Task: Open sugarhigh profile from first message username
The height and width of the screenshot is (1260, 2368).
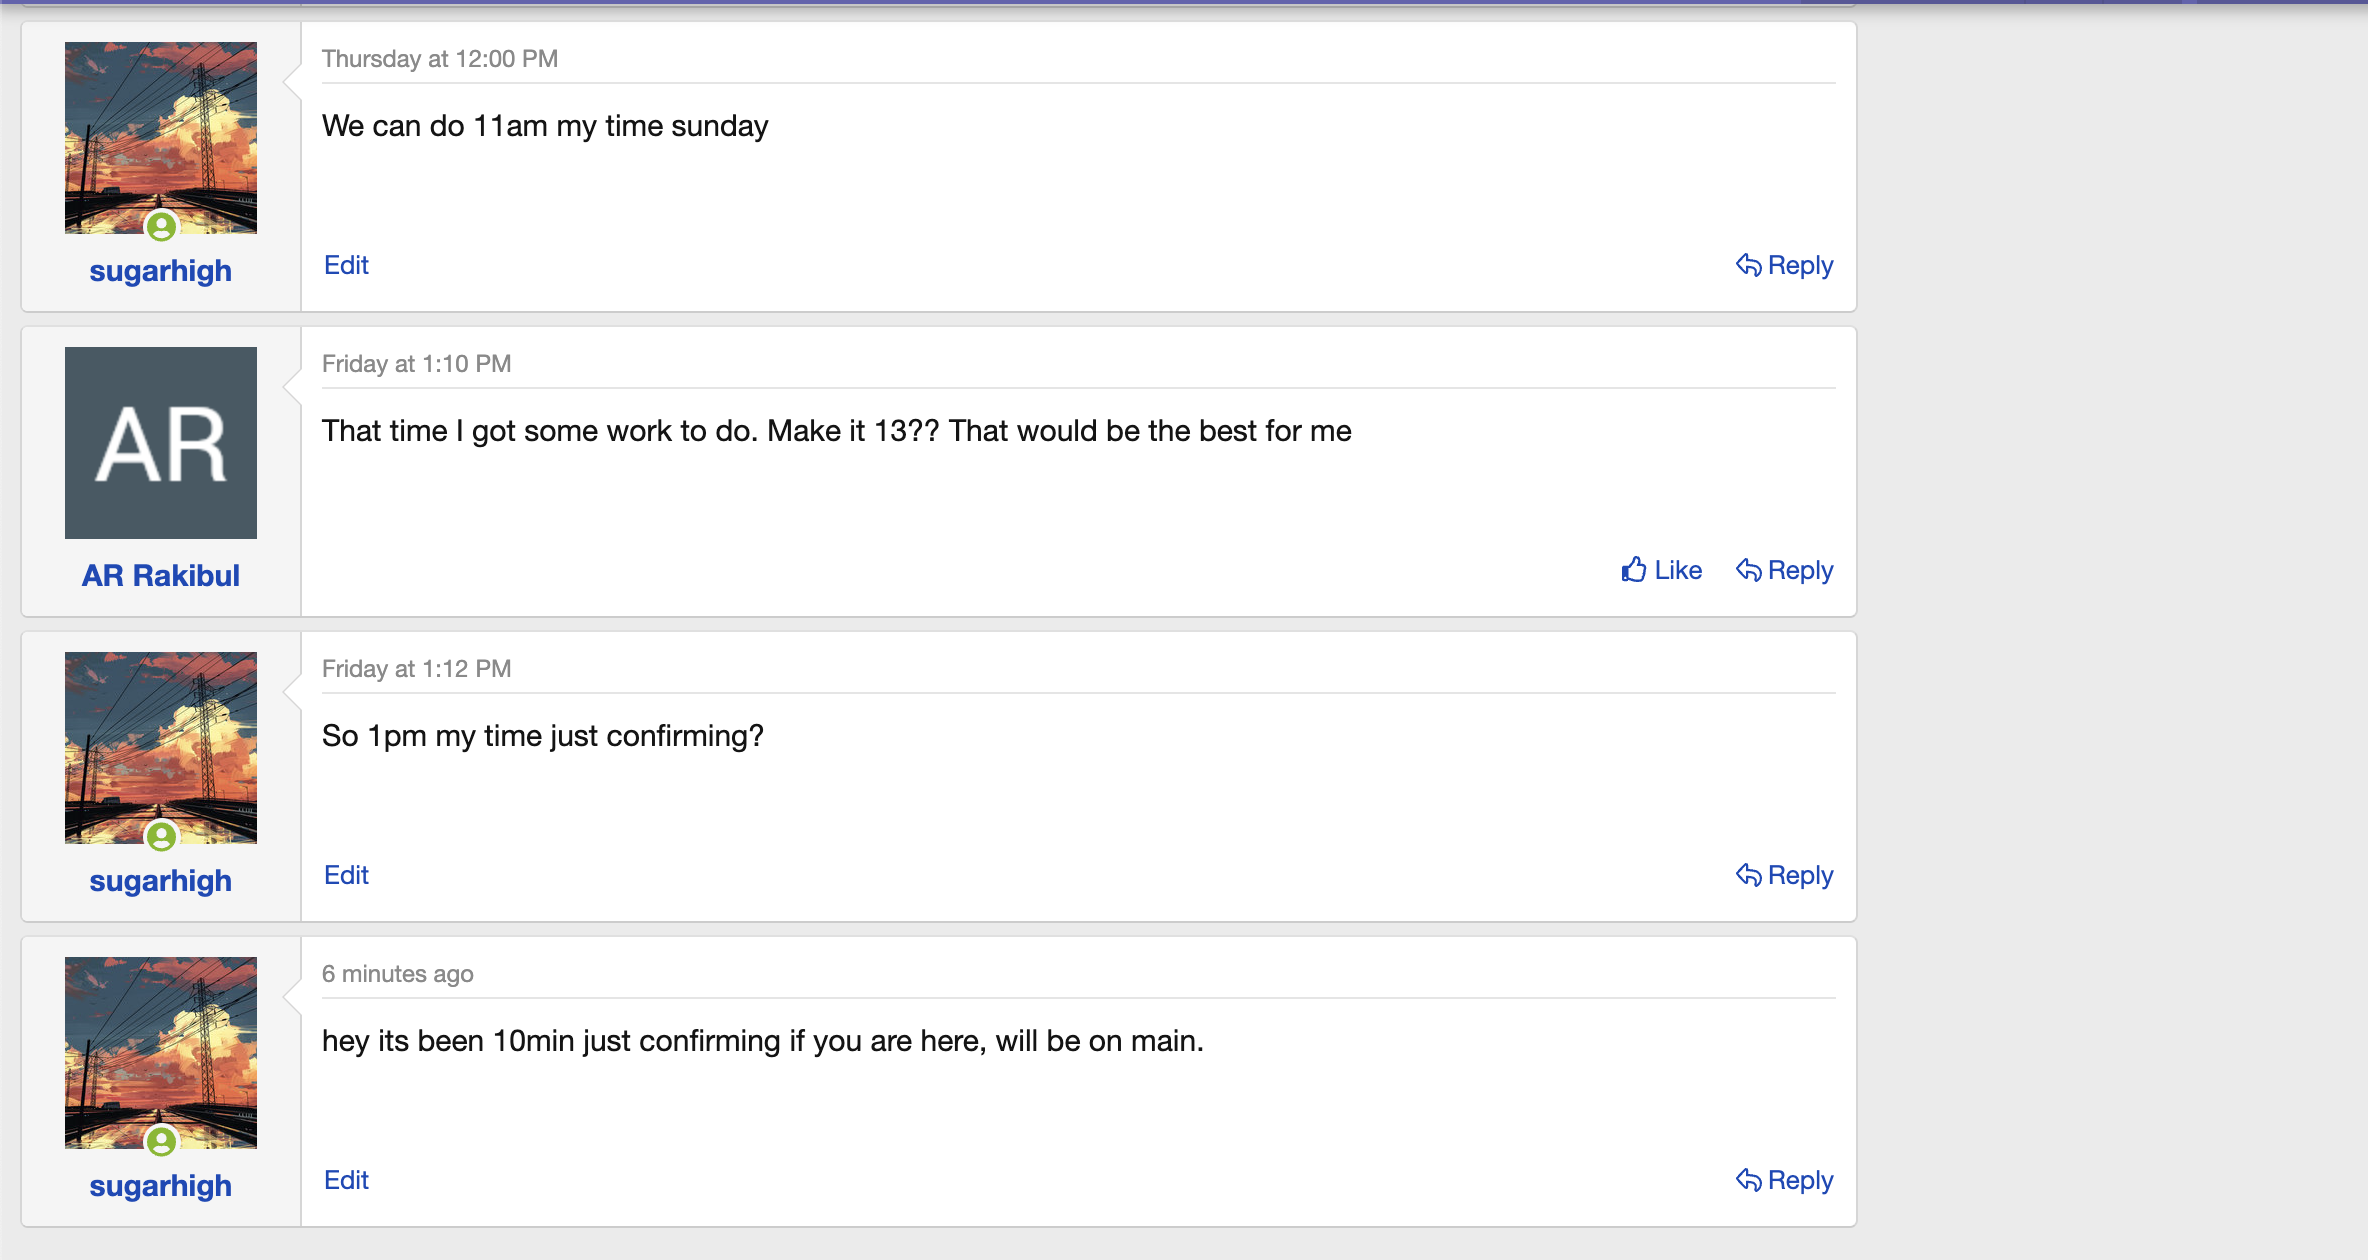Action: pyautogui.click(x=160, y=271)
